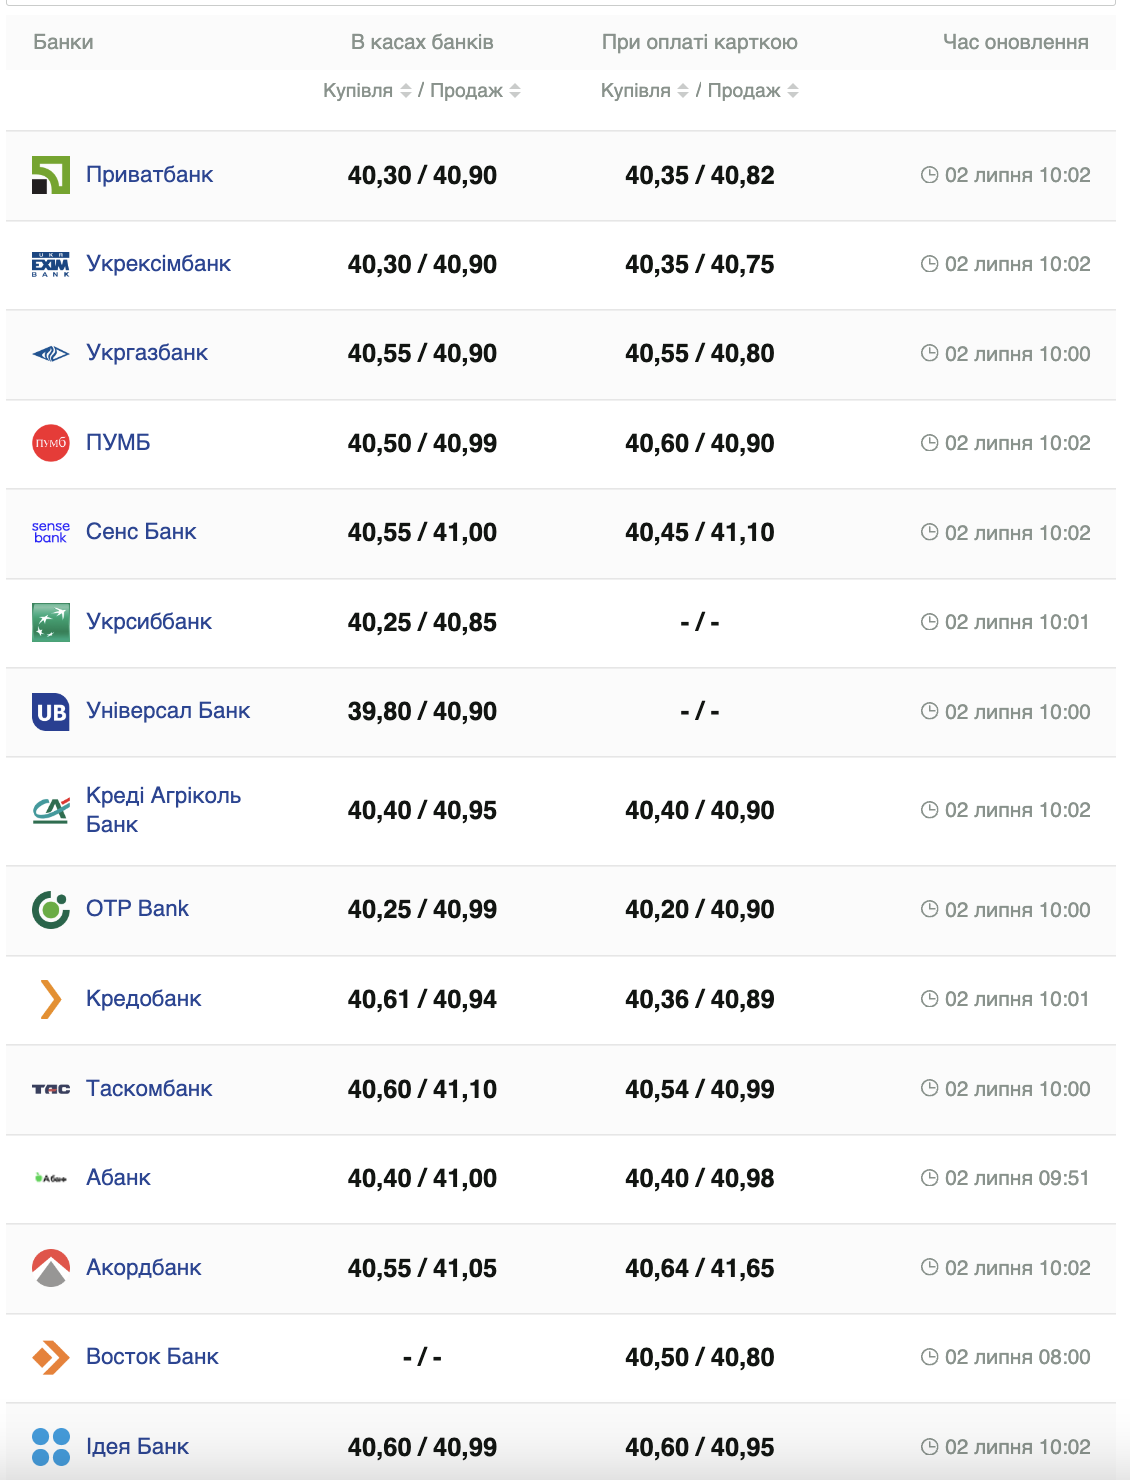Open the Абанк bank link
Image resolution: width=1130 pixels, height=1480 pixels.
[118, 1178]
